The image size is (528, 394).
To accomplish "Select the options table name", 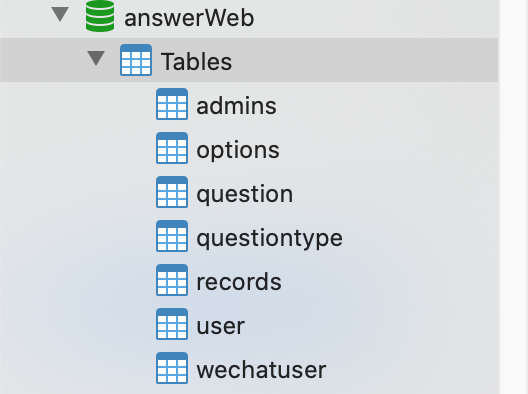I will point(238,151).
